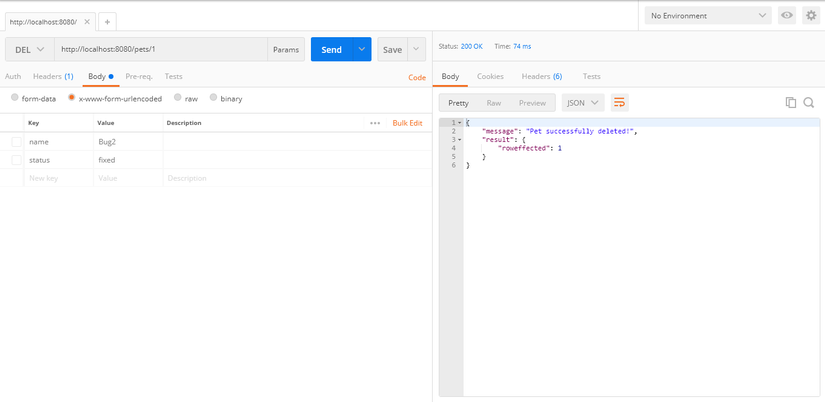
Task: Open a new request tab with plus
Action: point(107,22)
